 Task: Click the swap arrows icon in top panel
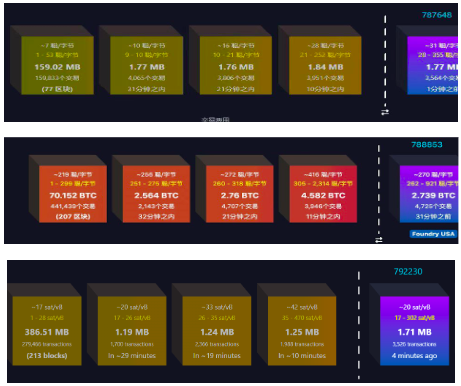click(x=385, y=112)
